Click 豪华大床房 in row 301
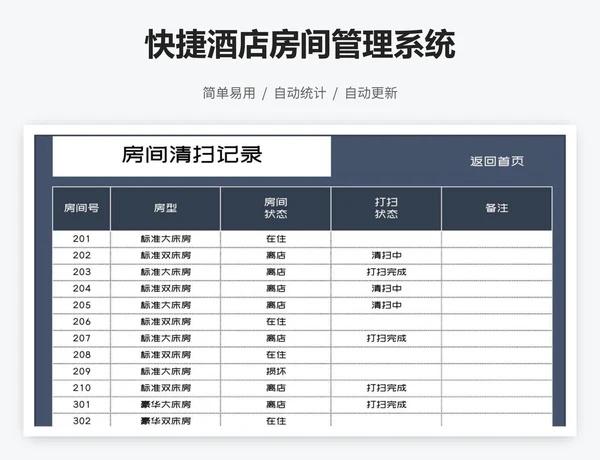The width and height of the screenshot is (600, 460). 165,405
